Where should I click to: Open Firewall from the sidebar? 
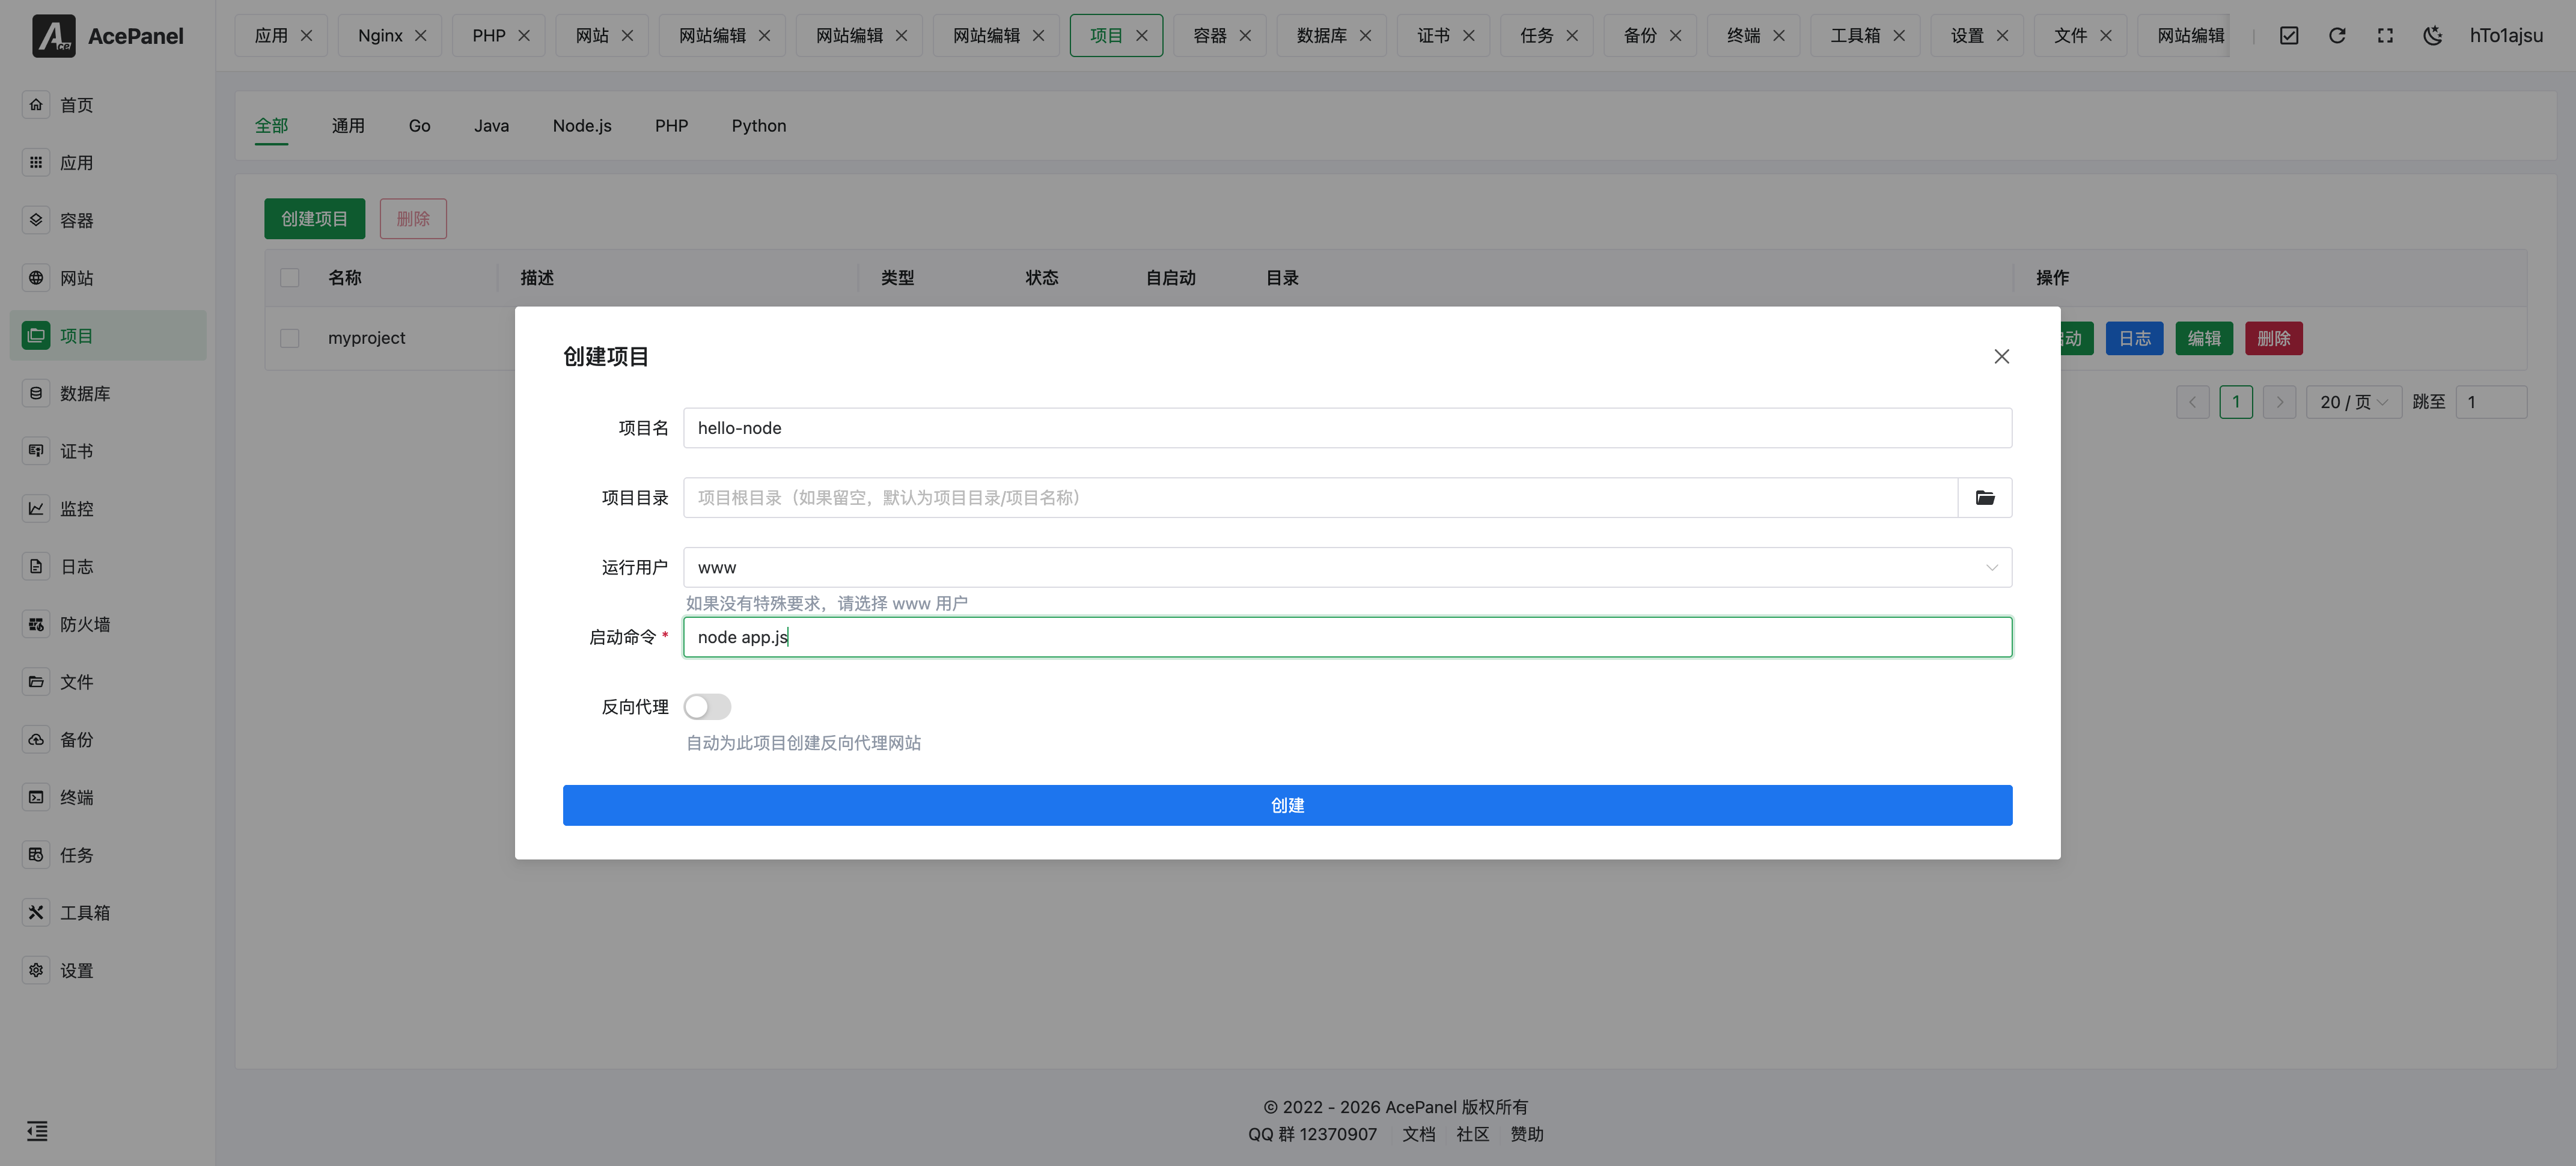pyautogui.click(x=84, y=624)
